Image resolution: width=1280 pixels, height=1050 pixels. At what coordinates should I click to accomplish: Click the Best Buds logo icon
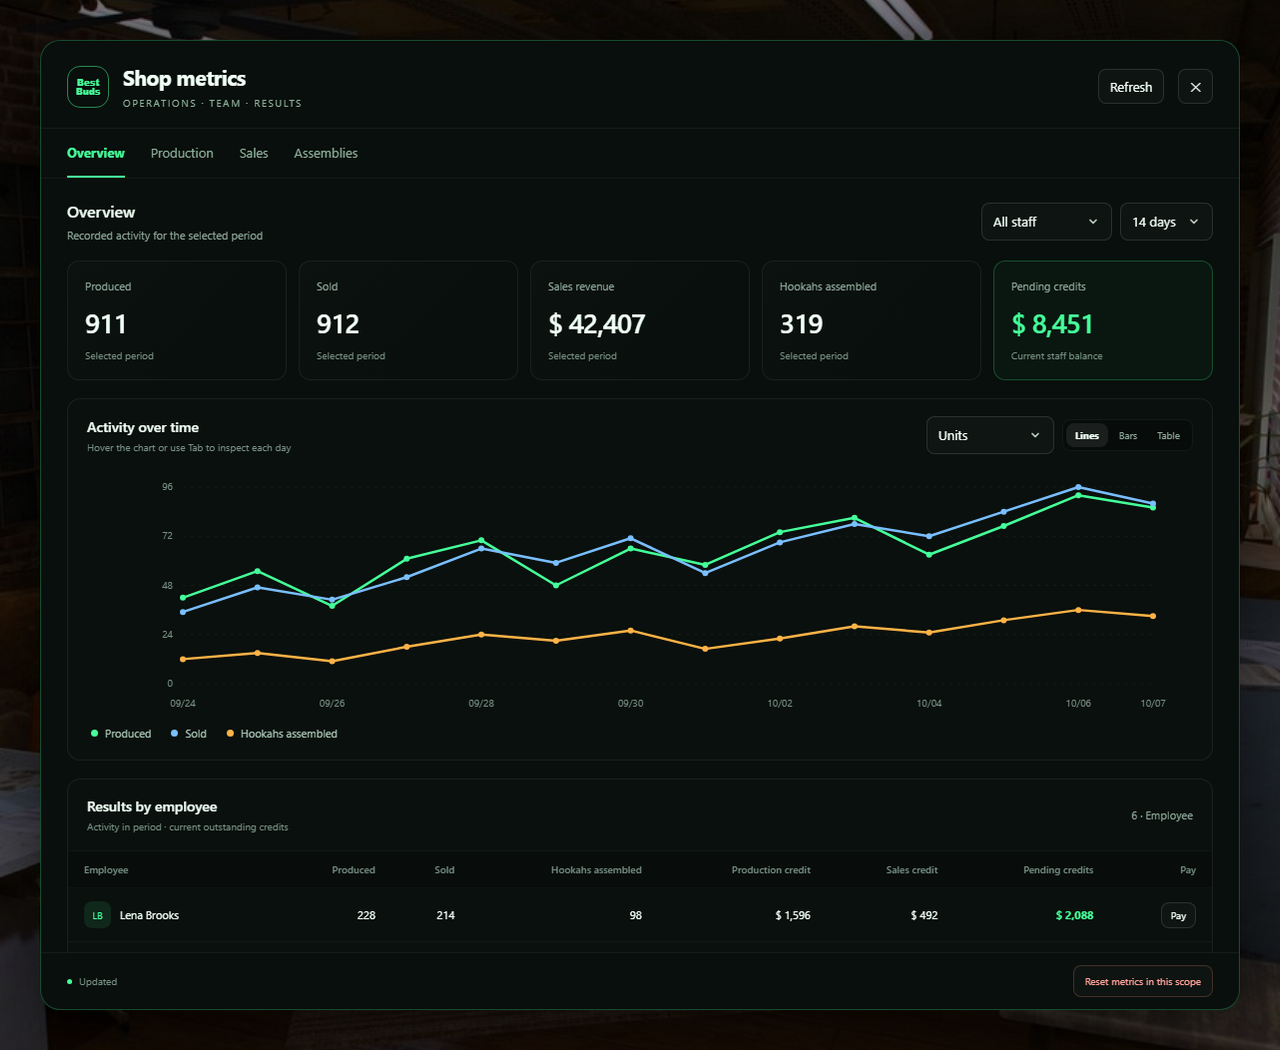(x=88, y=87)
